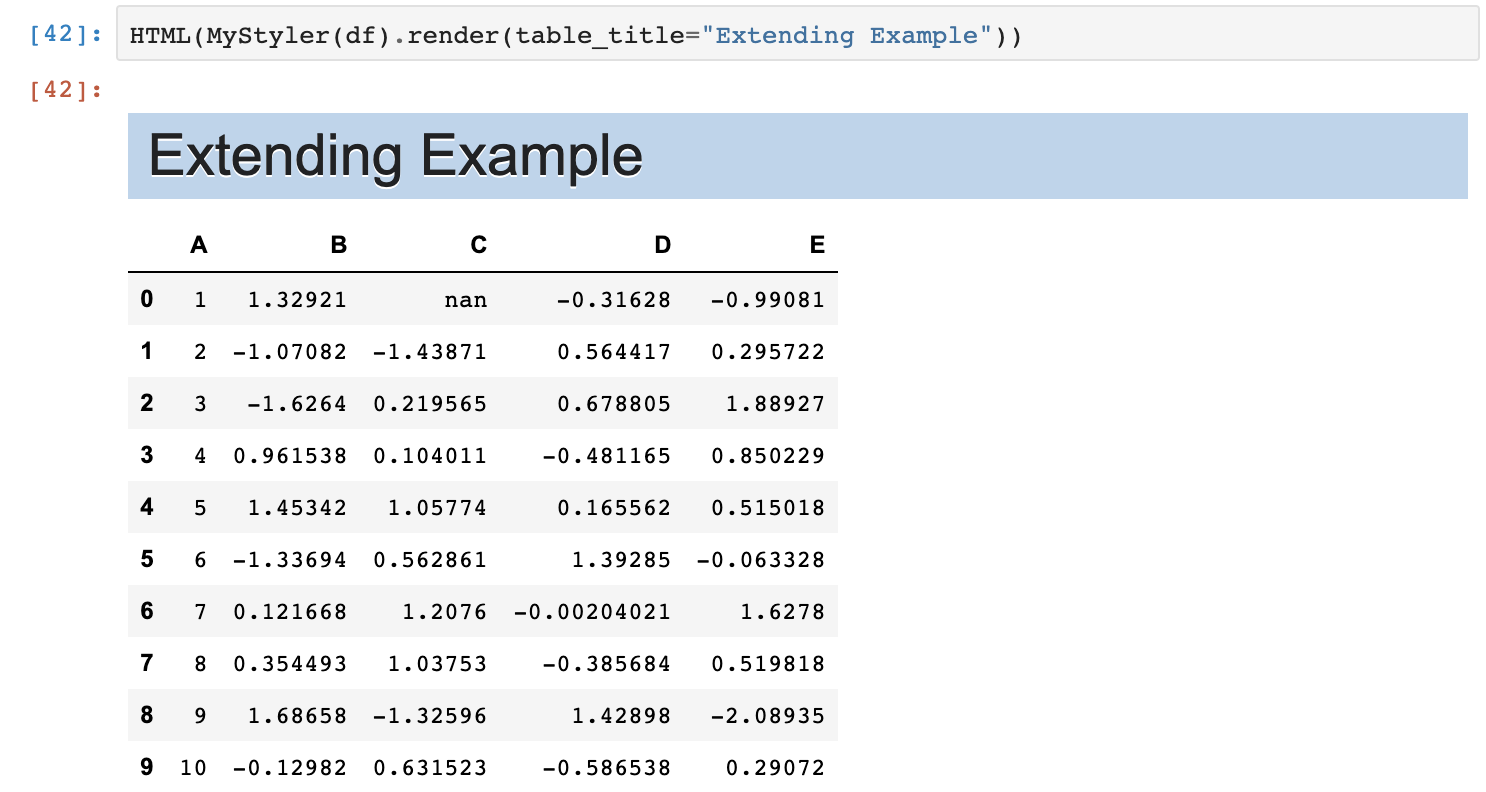Click the code input cell with MyStyler
The image size is (1486, 792).
[x=797, y=36]
